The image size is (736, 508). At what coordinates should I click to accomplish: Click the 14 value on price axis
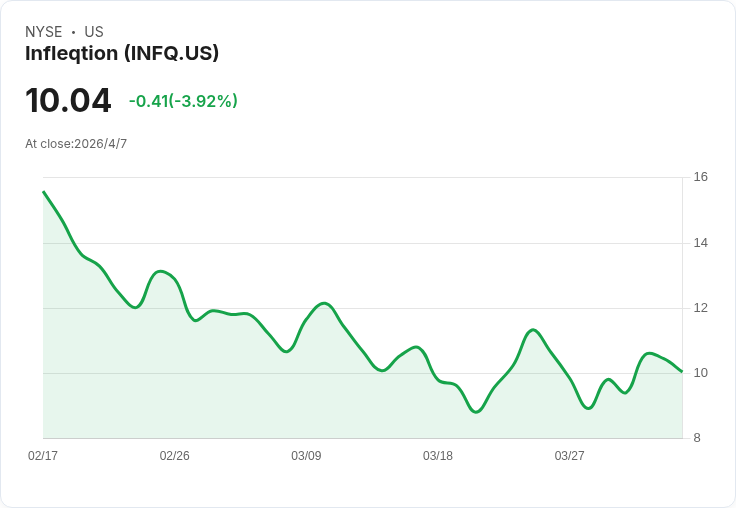(x=700, y=243)
